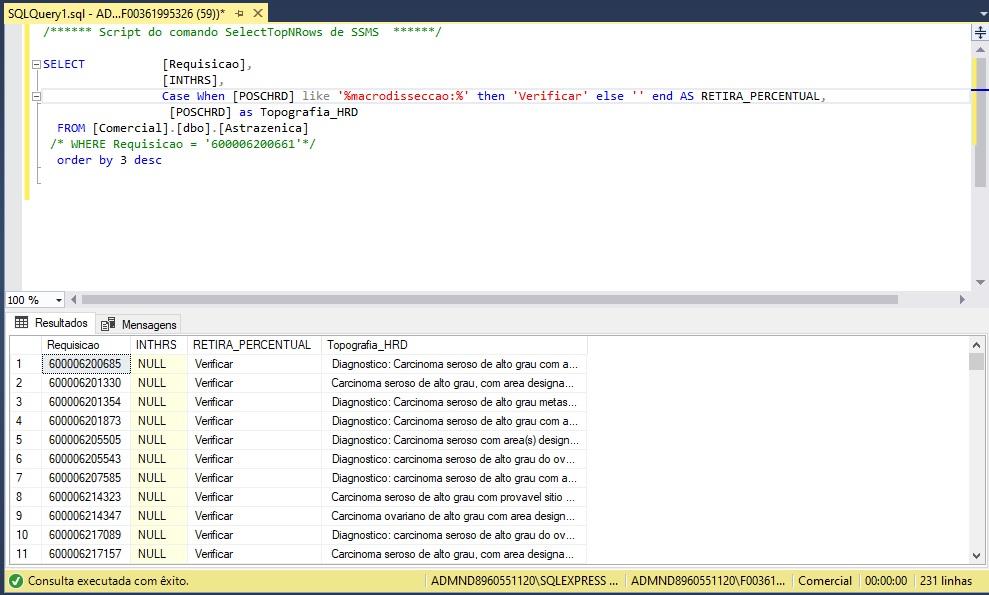Click status bar row count 231 linhas
989x595 pixels.
[x=945, y=581]
